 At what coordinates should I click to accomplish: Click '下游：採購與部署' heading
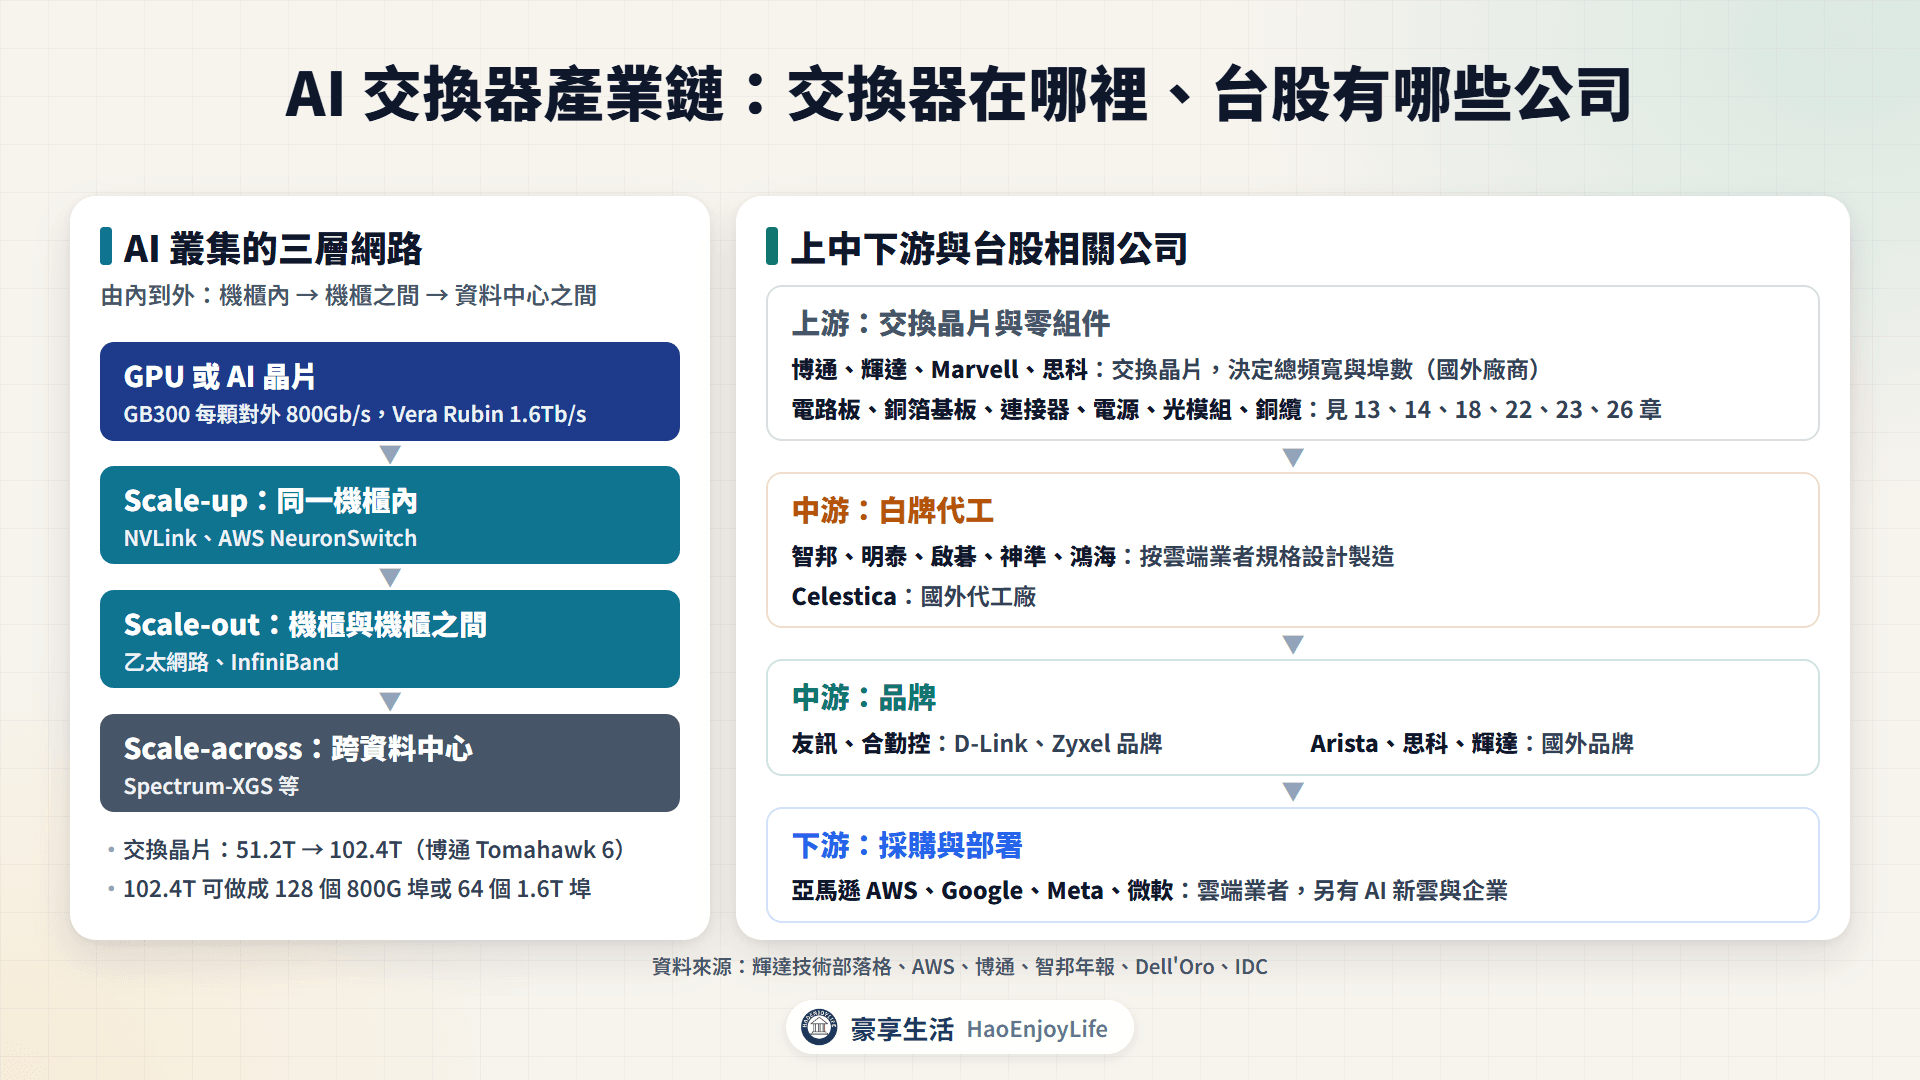coord(907,845)
